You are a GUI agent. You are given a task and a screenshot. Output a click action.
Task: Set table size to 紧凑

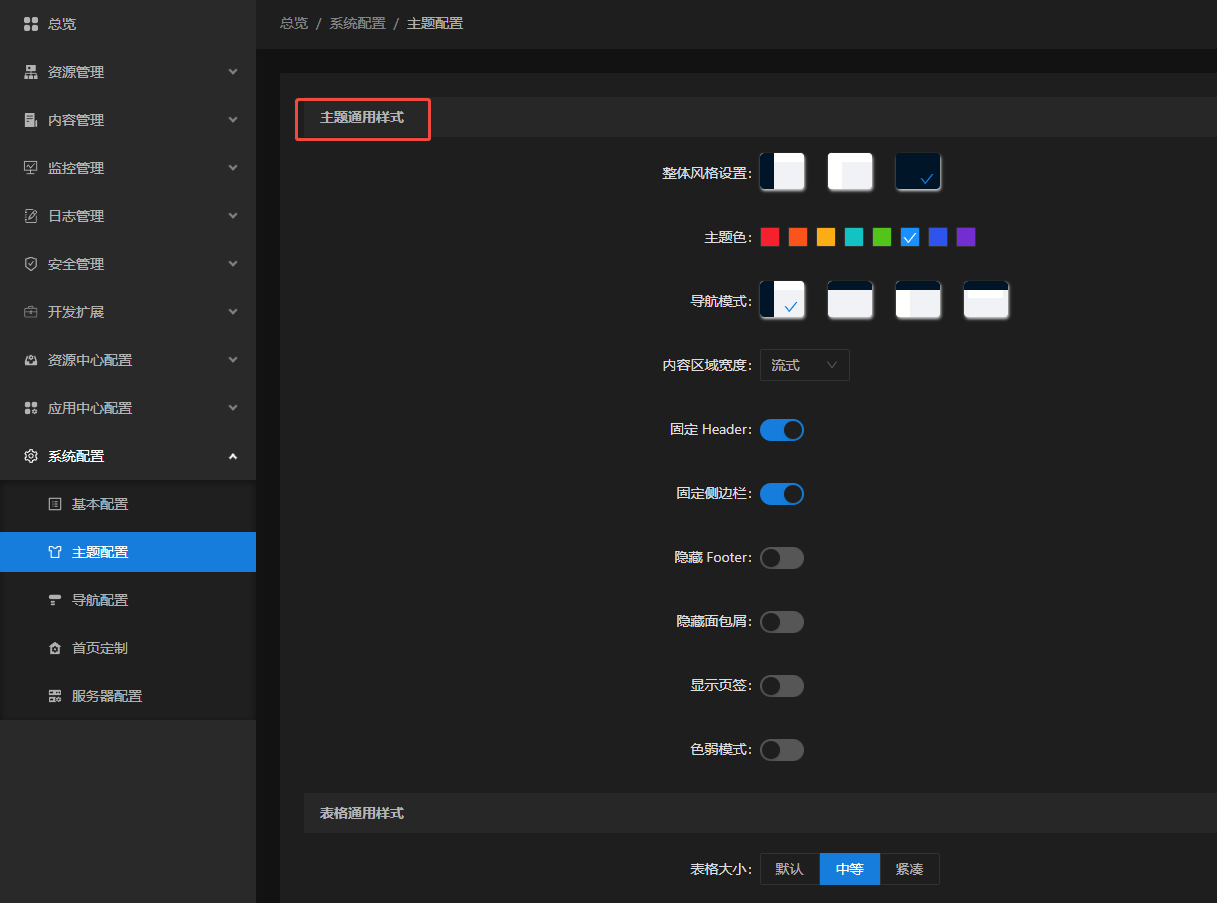(910, 869)
